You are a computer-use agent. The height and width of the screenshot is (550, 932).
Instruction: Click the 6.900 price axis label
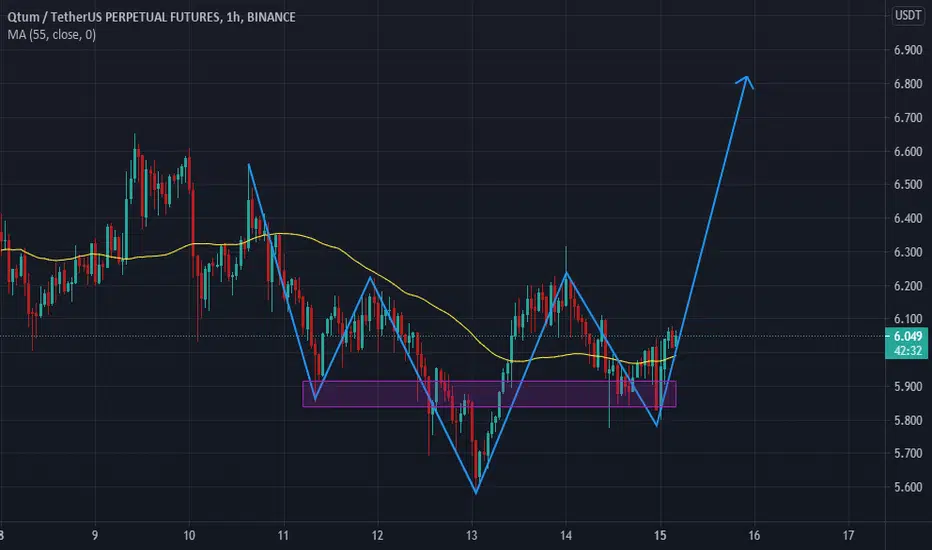point(908,51)
